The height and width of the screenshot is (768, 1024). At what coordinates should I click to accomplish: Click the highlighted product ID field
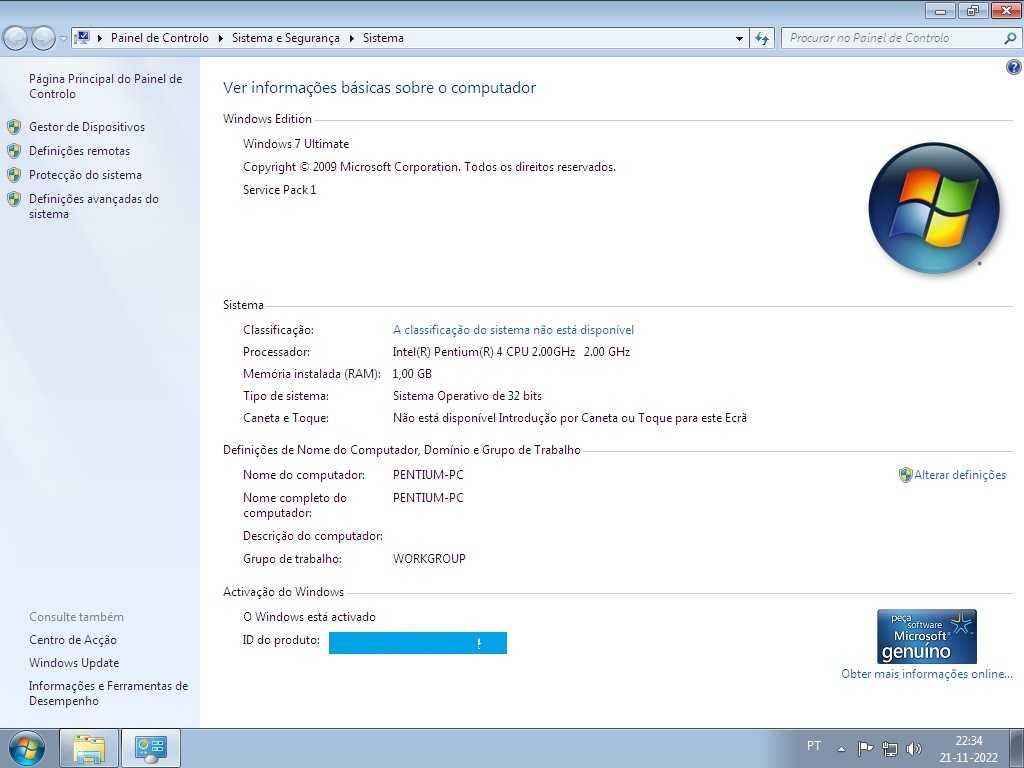coord(418,643)
